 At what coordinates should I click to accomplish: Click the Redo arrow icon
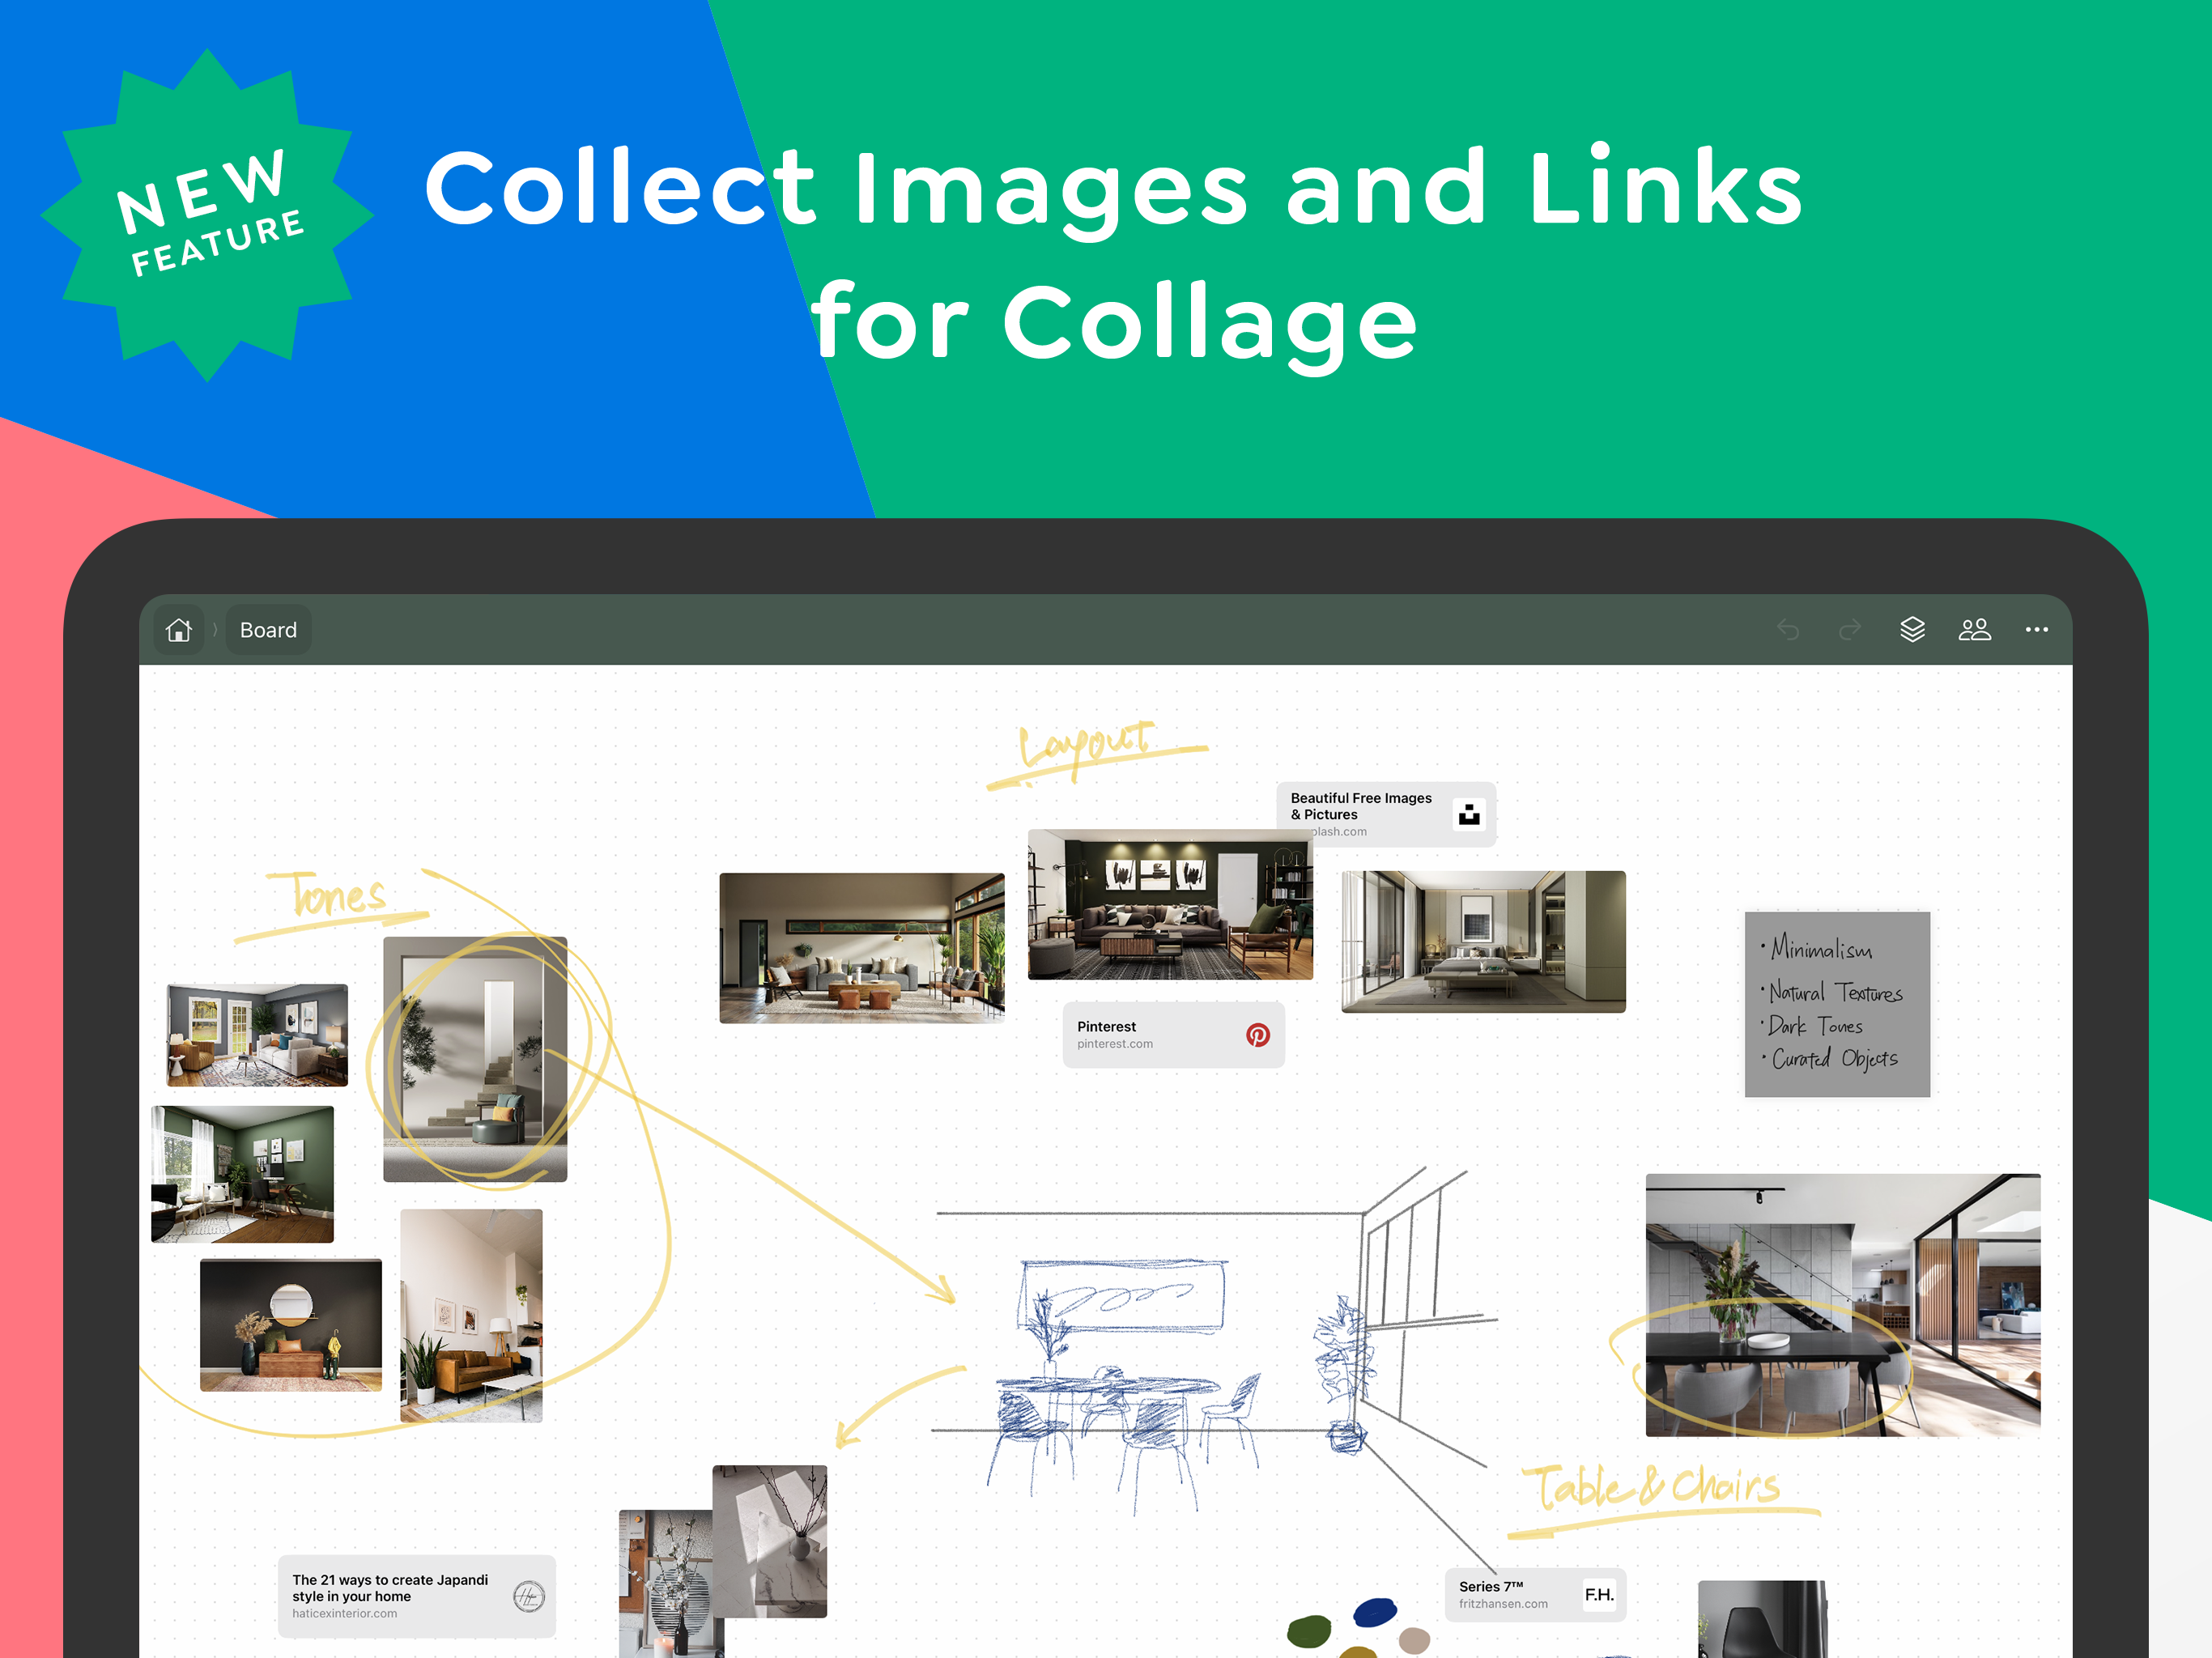pos(1849,629)
